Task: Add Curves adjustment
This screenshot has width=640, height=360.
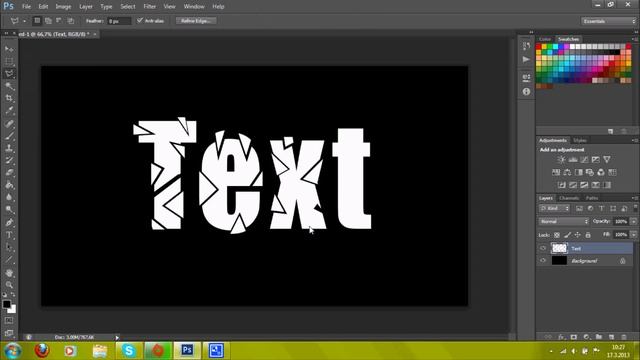Action: click(584, 160)
